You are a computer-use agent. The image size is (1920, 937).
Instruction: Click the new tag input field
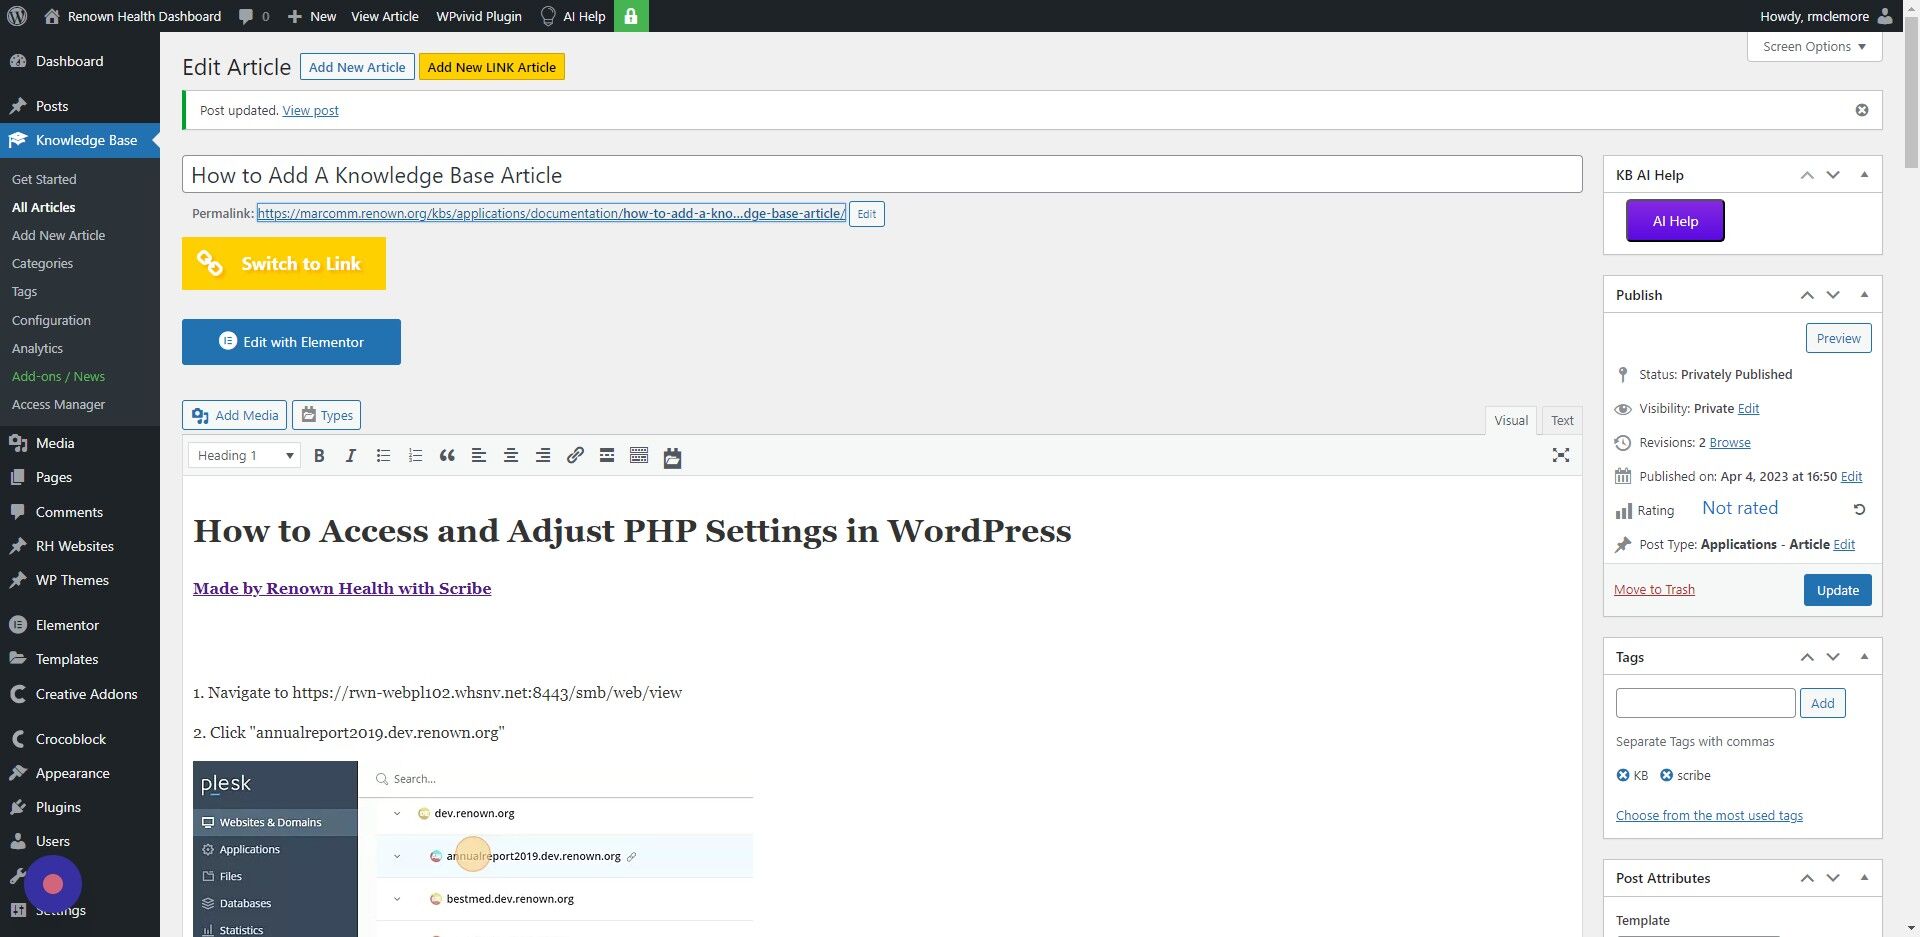1705,703
